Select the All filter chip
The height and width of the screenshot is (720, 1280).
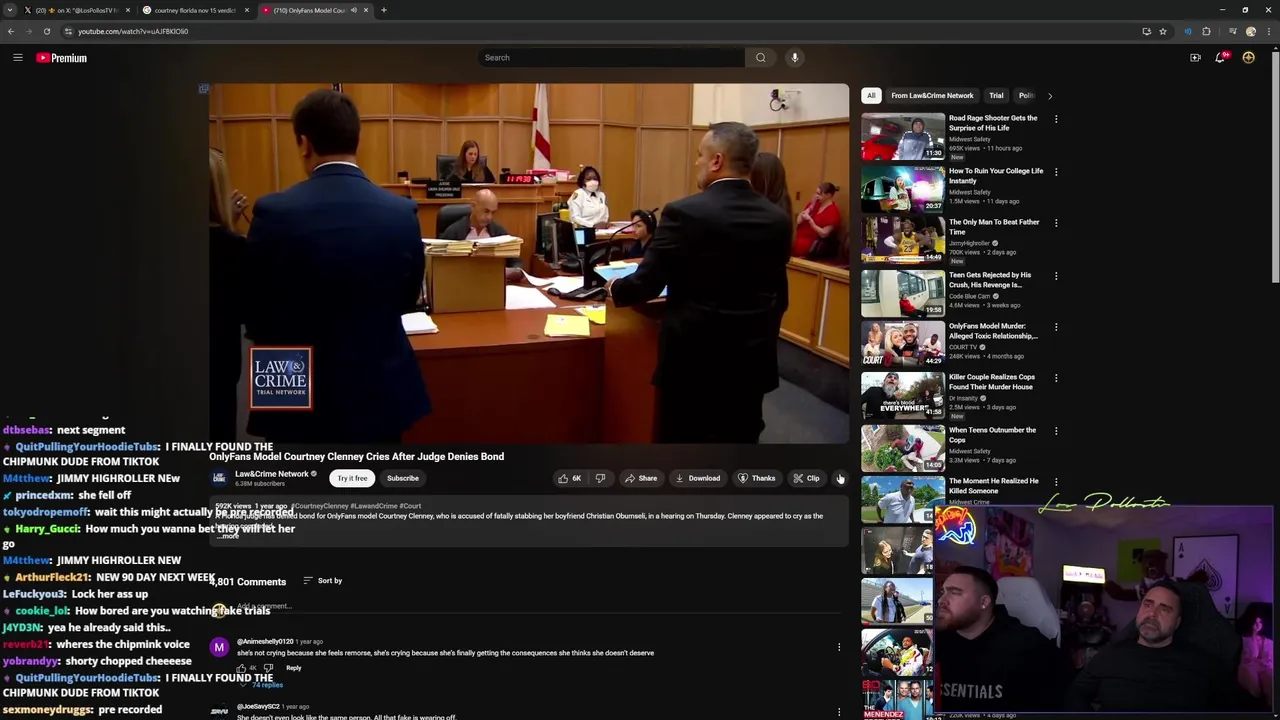tap(871, 96)
